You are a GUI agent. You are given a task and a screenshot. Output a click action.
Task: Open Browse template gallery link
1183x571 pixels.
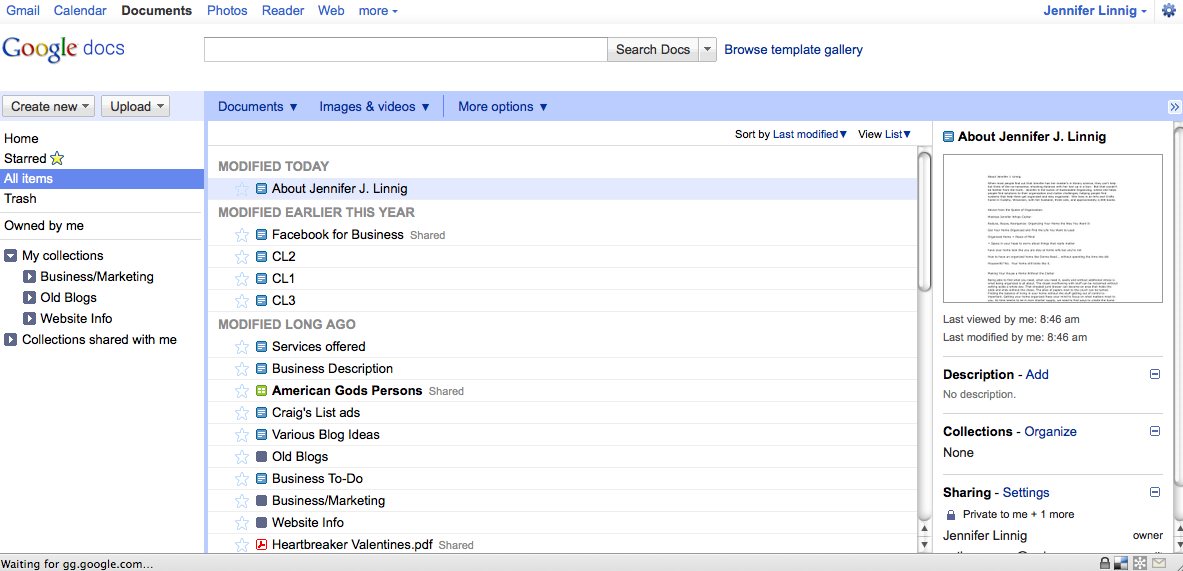pyautogui.click(x=794, y=50)
